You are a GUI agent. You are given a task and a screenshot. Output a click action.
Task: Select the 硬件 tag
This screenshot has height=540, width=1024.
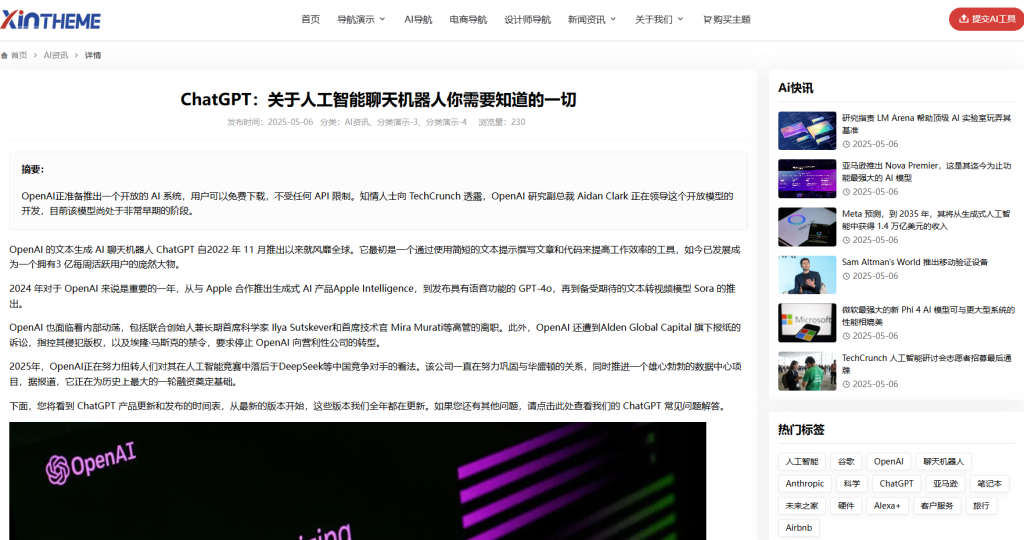846,506
